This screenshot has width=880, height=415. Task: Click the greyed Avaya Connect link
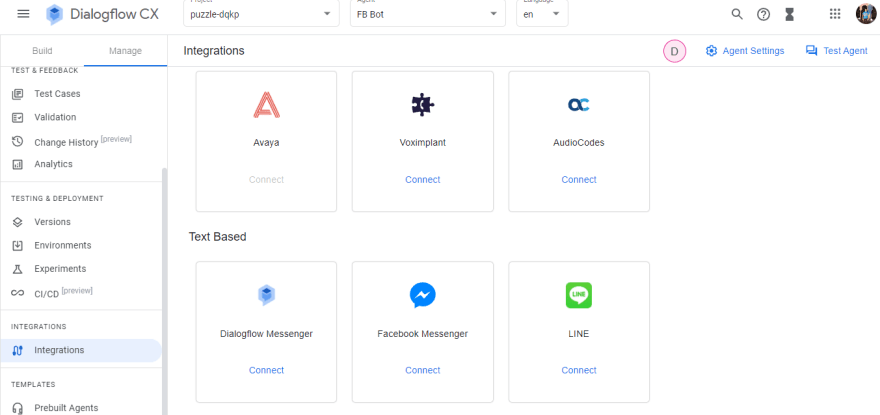pyautogui.click(x=267, y=180)
